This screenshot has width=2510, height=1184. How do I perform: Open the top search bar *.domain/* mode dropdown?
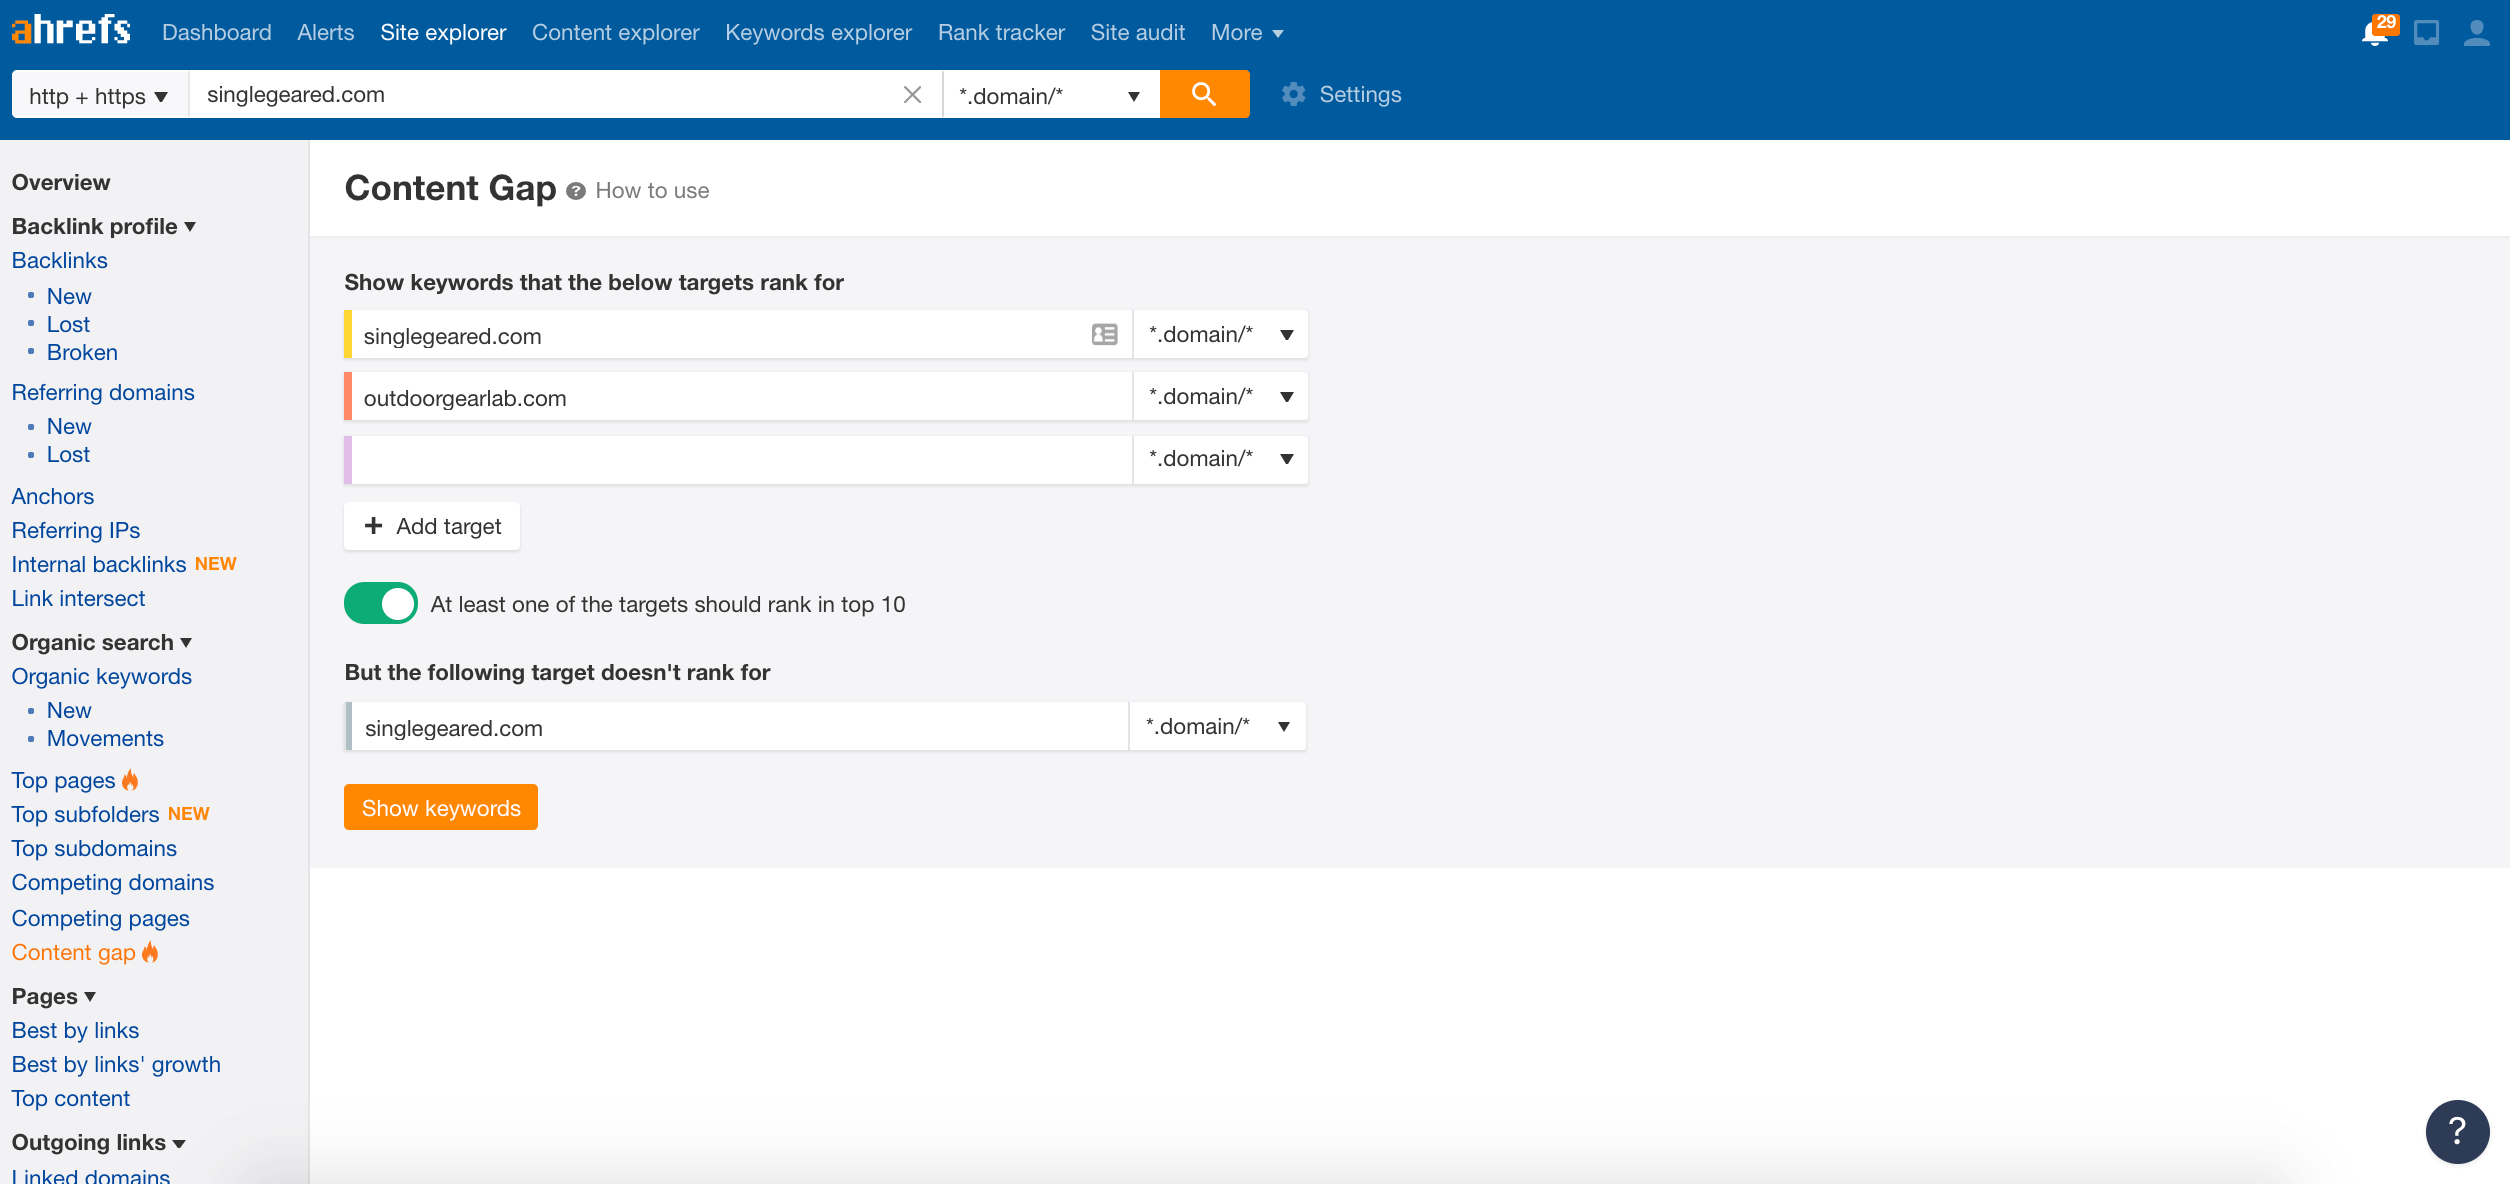(1051, 95)
